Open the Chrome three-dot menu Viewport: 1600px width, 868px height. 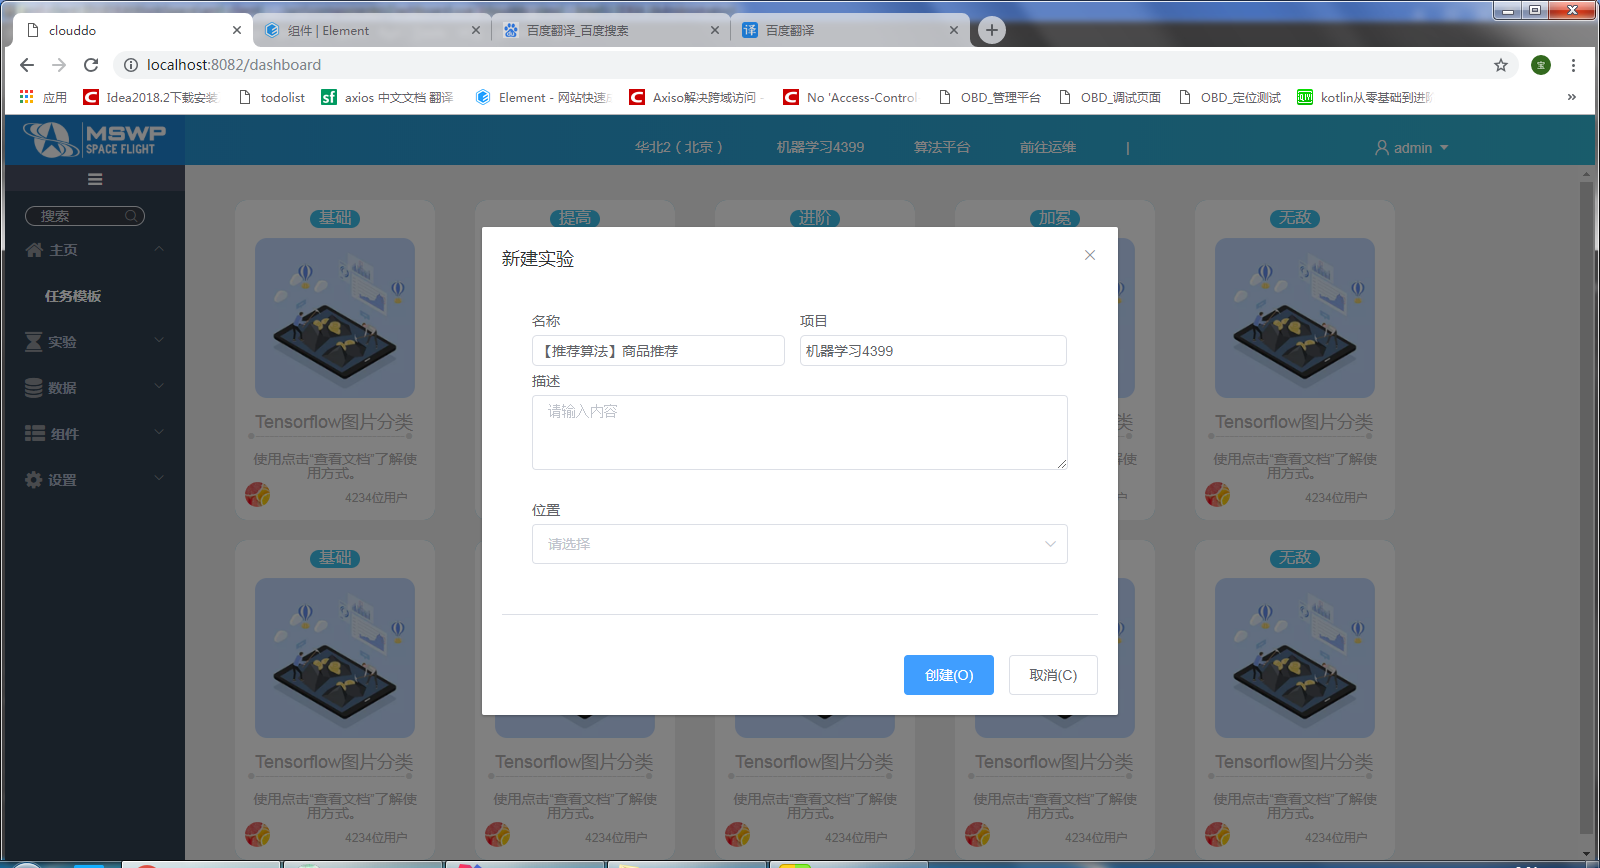[x=1573, y=65]
